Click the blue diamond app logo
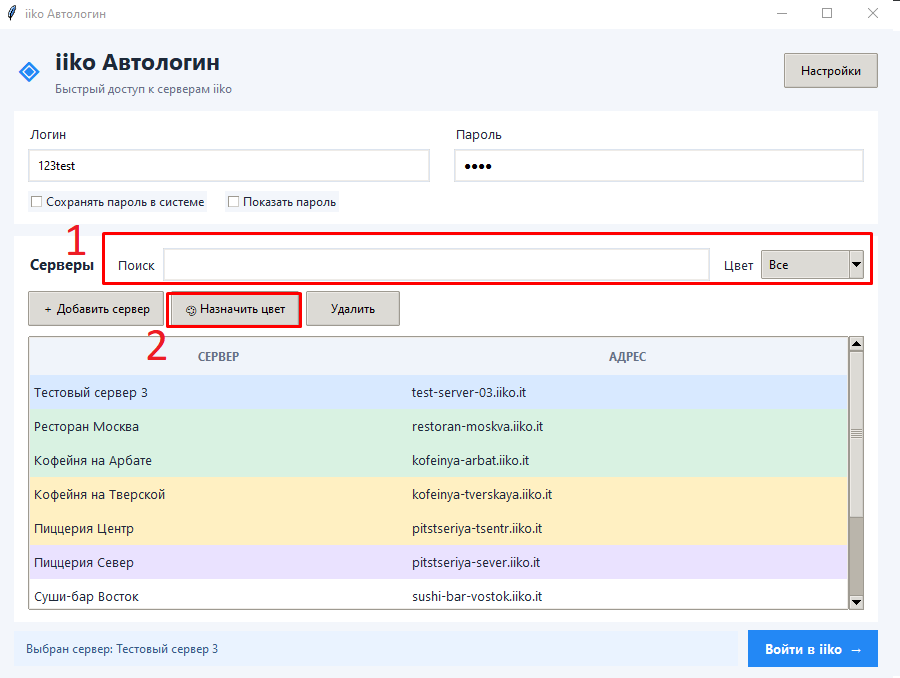 click(29, 72)
